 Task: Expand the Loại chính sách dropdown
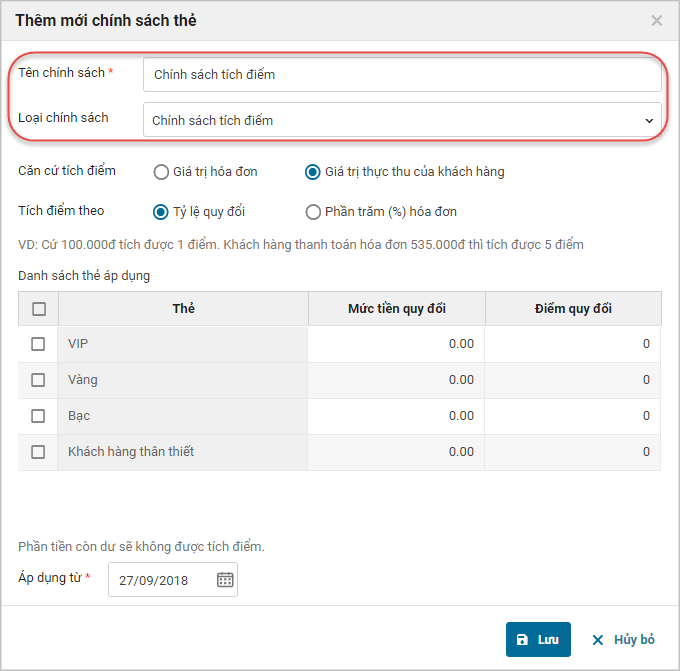[402, 120]
